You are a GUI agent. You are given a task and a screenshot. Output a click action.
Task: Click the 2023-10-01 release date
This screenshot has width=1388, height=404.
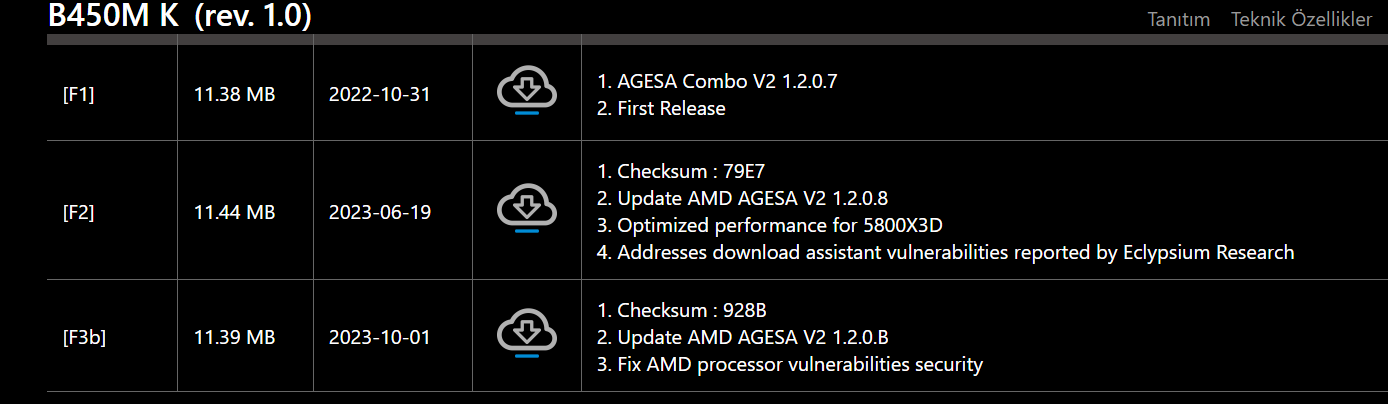[379, 337]
